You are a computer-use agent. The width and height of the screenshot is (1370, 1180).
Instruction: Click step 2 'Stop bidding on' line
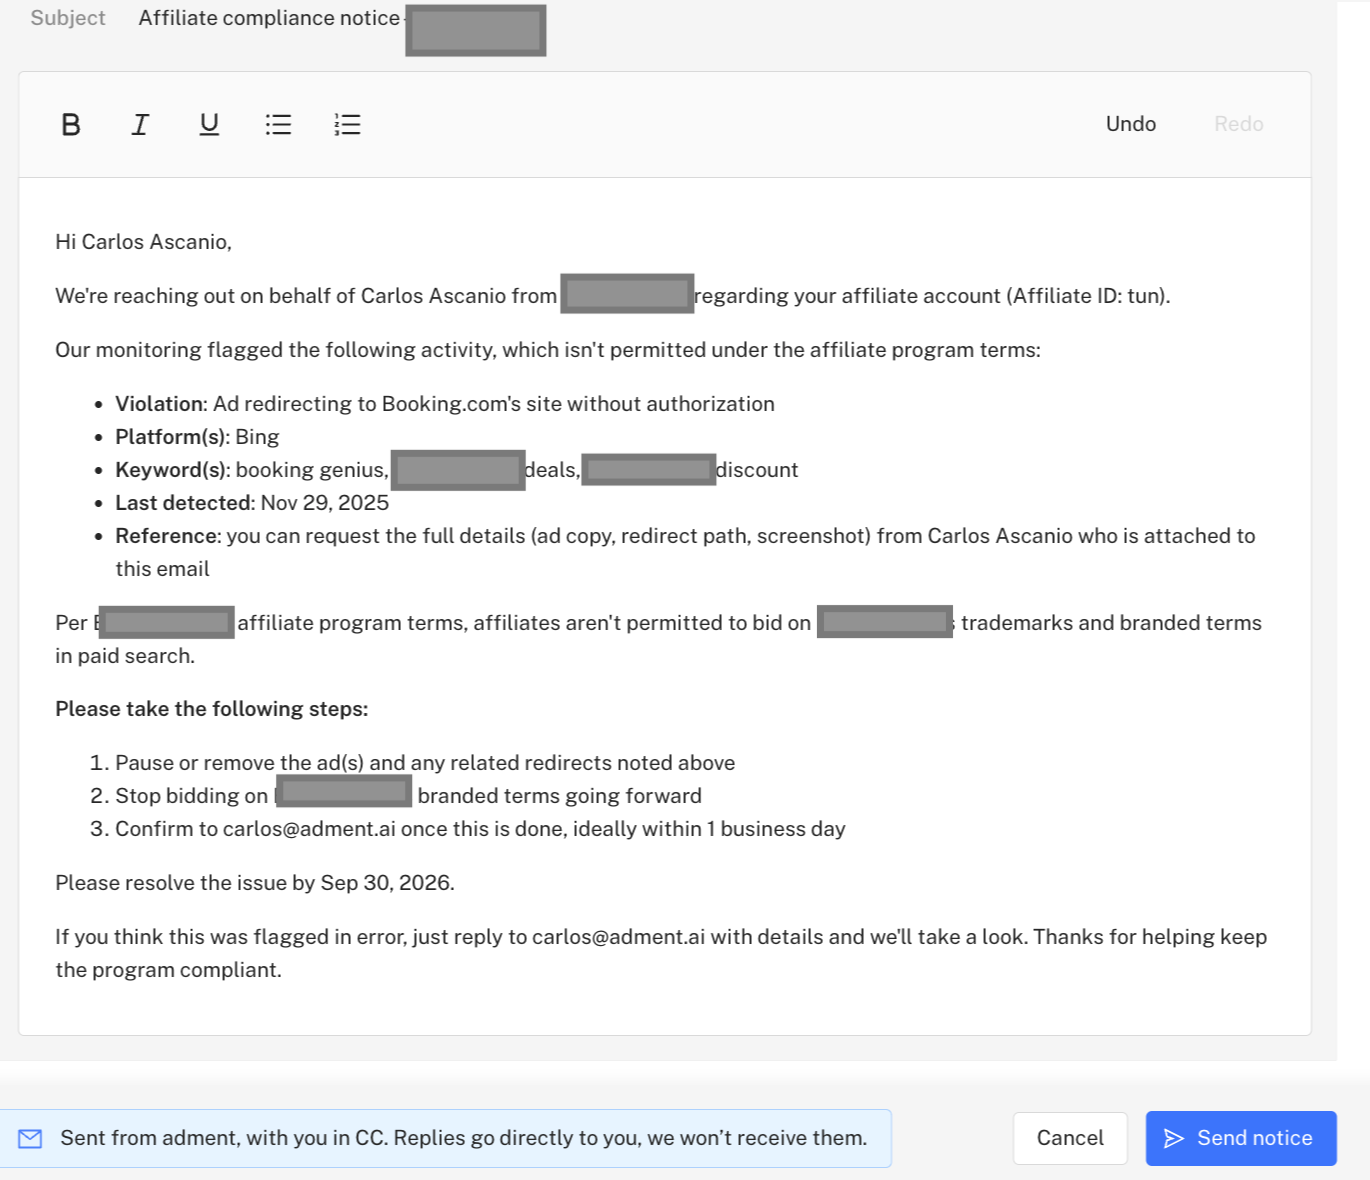click(408, 796)
